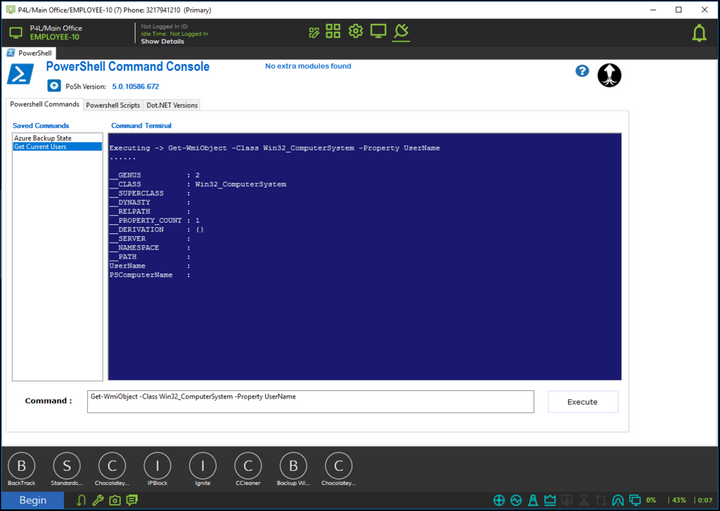Image resolution: width=720 pixels, height=511 pixels.
Task: Click the camera screenshot icon
Action: [115, 500]
